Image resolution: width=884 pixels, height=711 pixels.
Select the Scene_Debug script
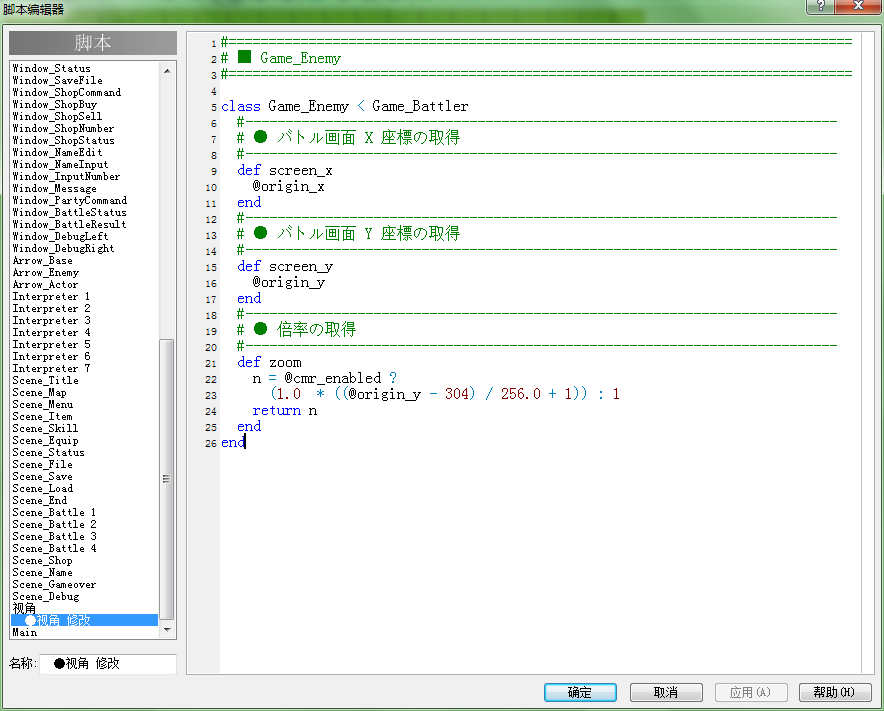click(46, 597)
